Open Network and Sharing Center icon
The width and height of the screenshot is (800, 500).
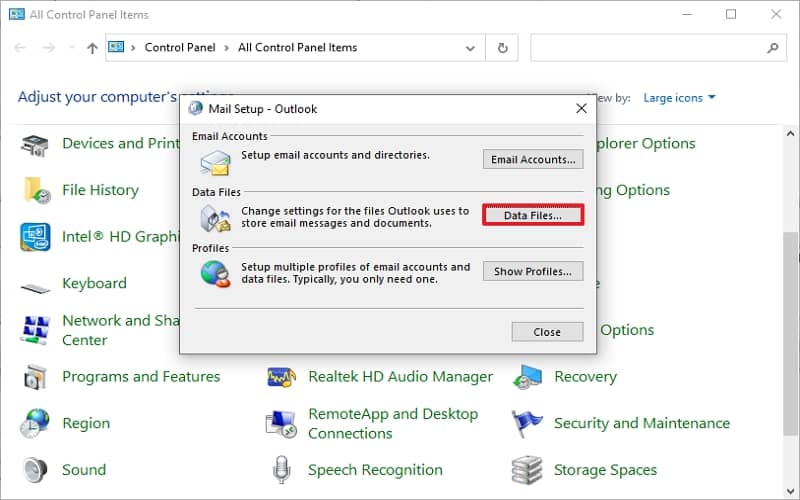[35, 330]
